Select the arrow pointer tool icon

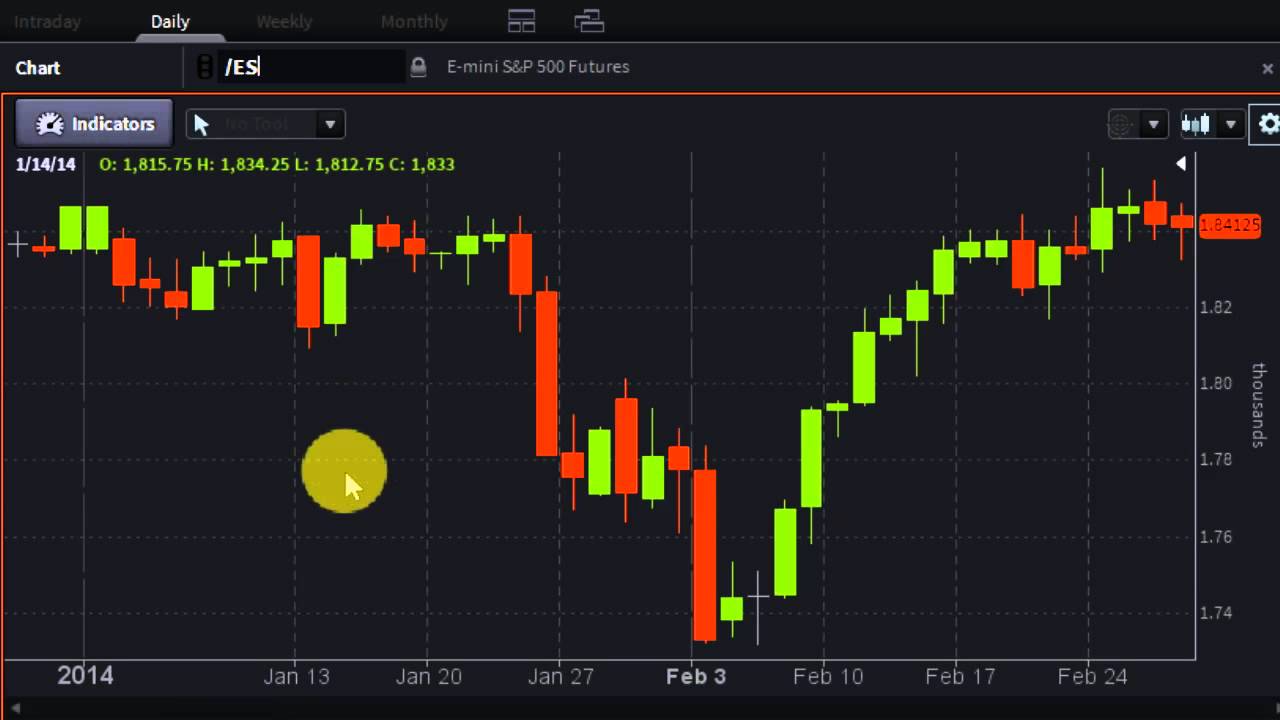click(202, 124)
